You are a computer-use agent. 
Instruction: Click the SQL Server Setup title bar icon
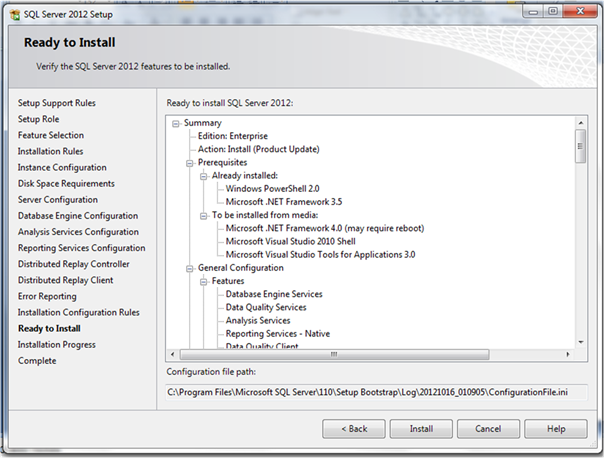pos(15,15)
